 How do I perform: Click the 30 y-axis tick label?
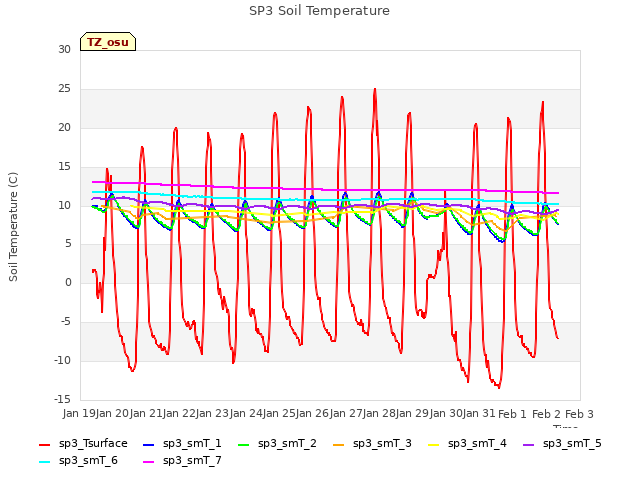pyautogui.click(x=64, y=50)
